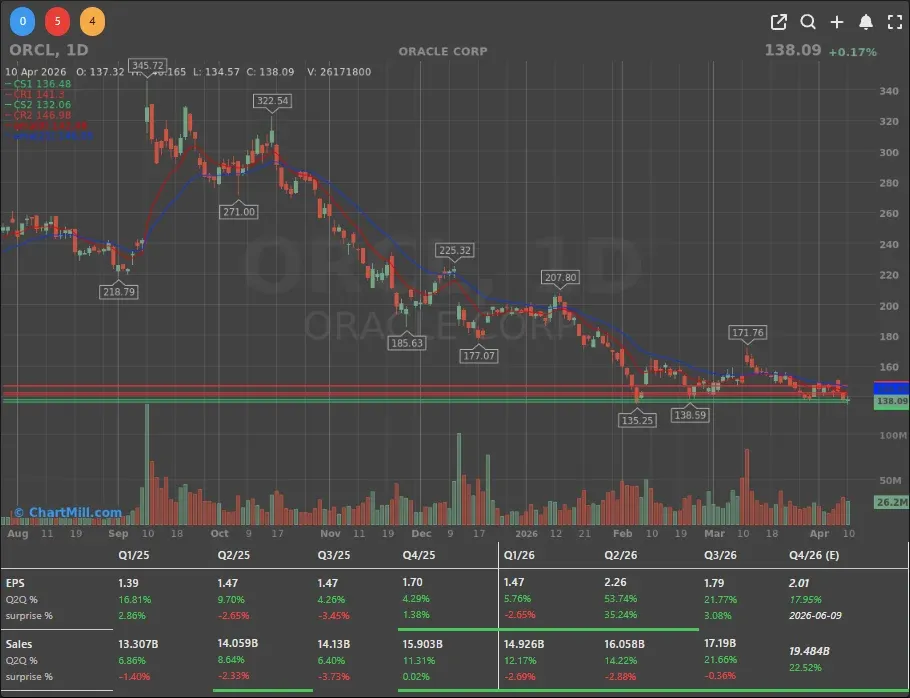Click the EPS row label
Screen dimensions: 910x698
15,583
